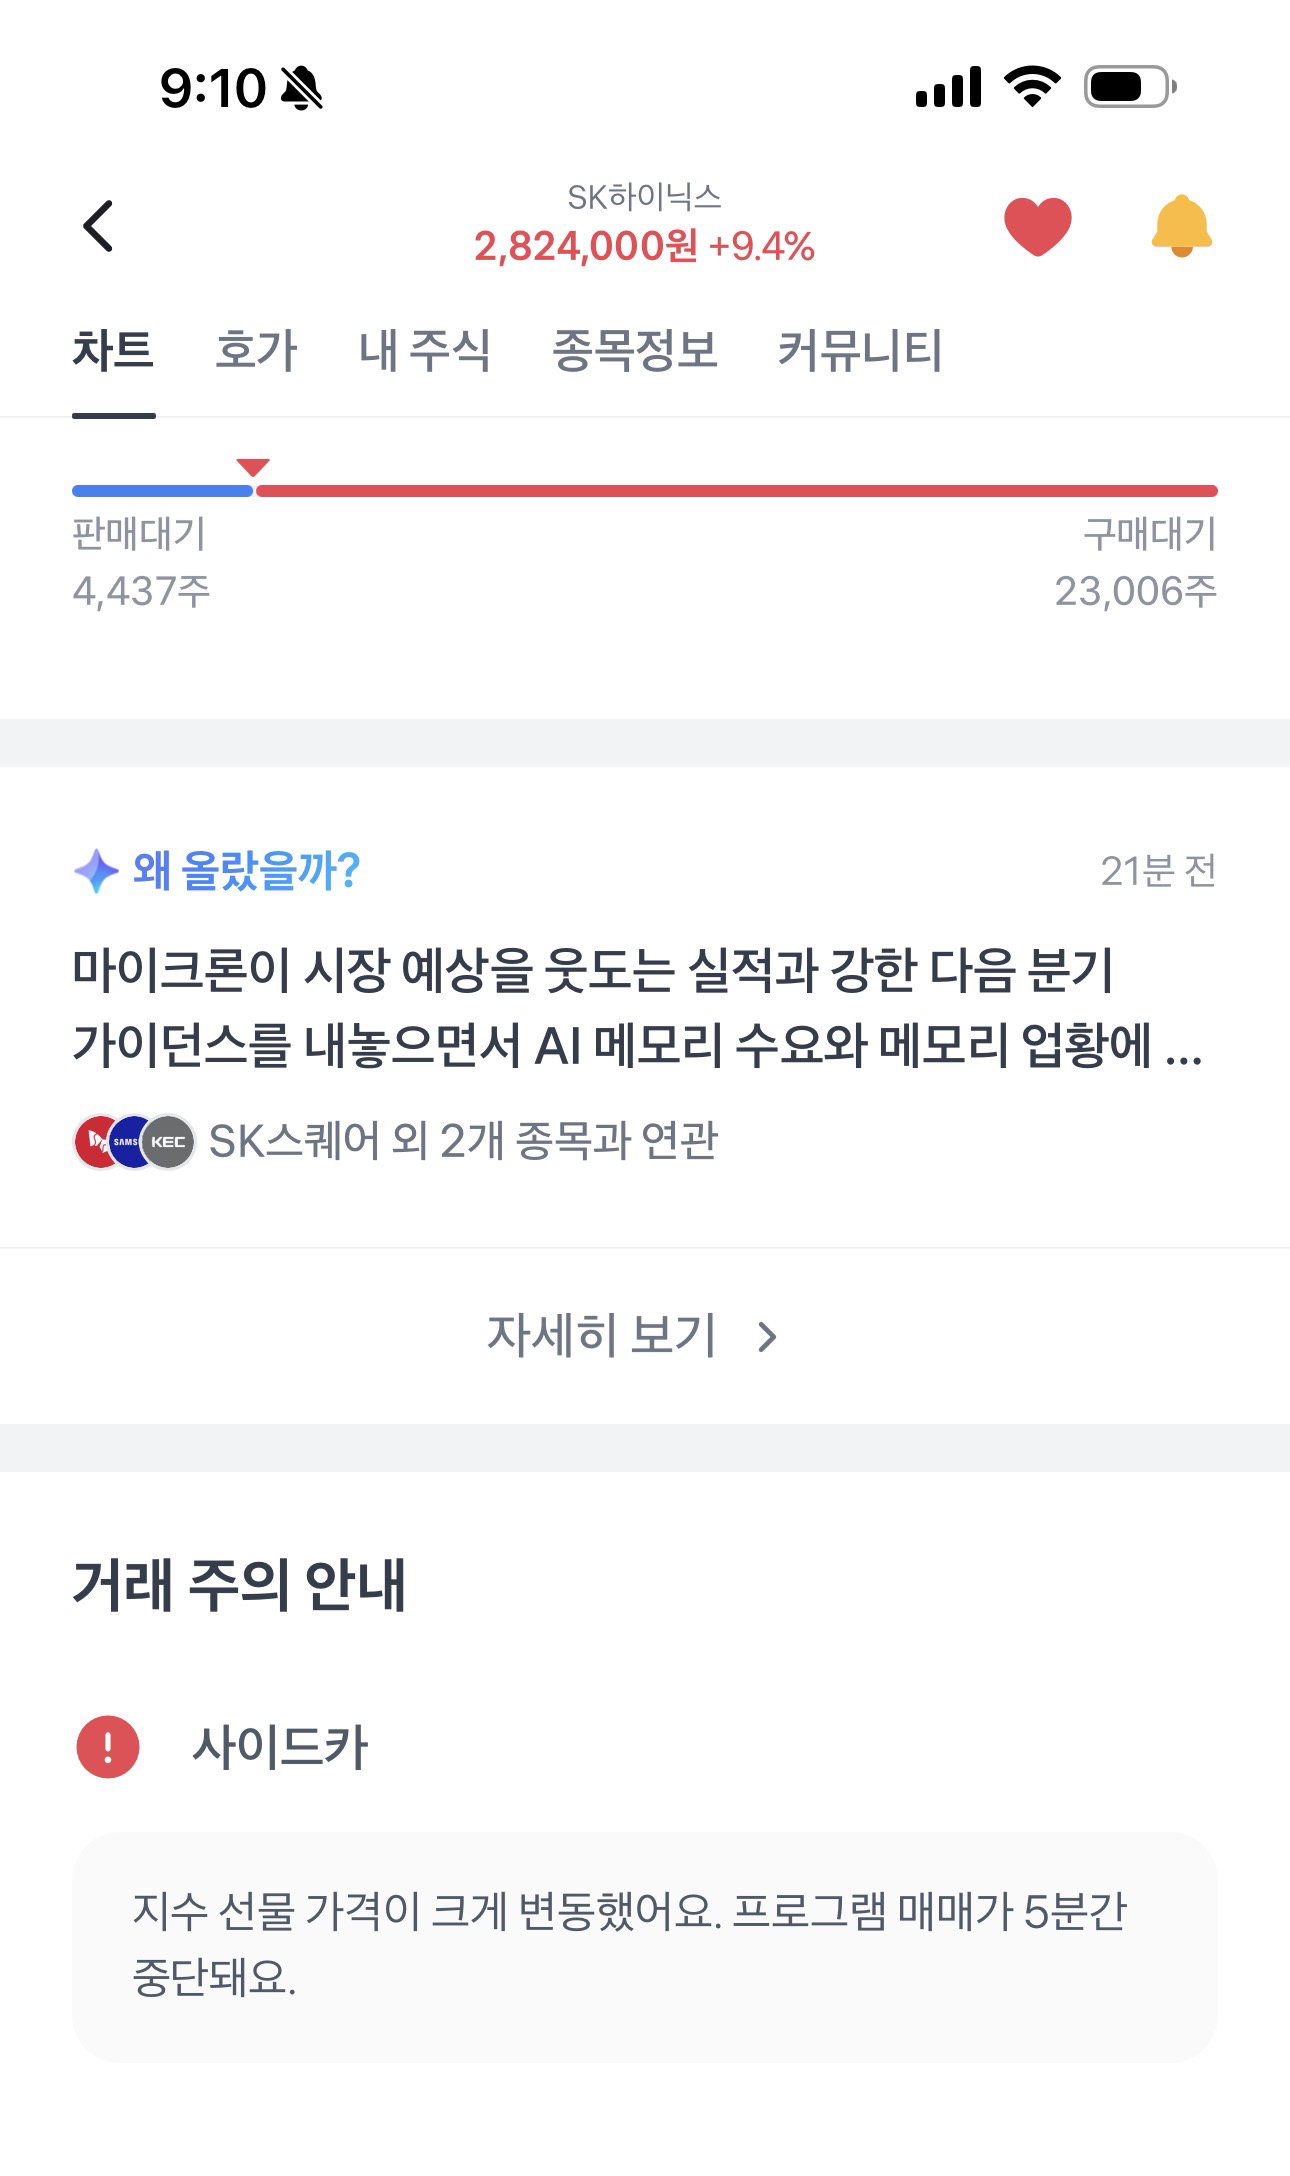Tap the blue 판매대기 bar segment
Image resolution: width=1290 pixels, height=2176 pixels.
click(163, 491)
